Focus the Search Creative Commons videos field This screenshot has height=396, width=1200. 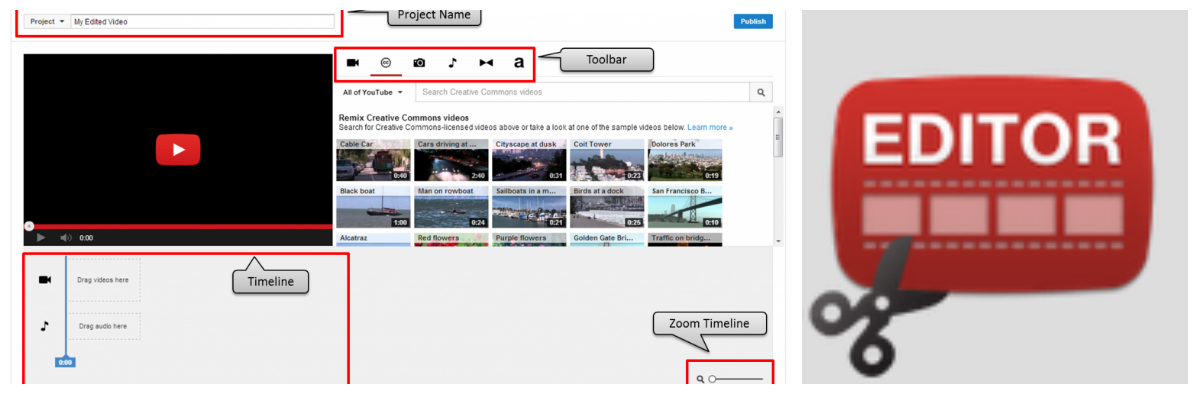583,92
